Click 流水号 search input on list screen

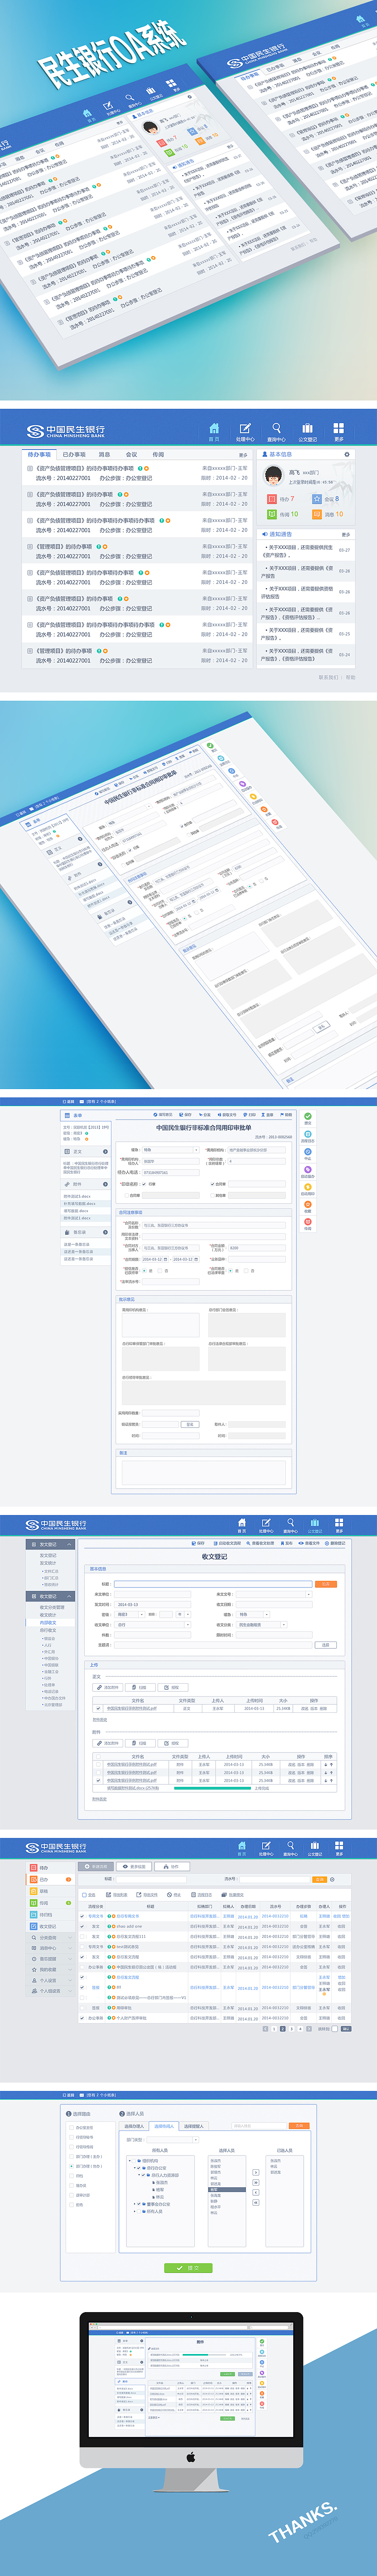point(274,1879)
